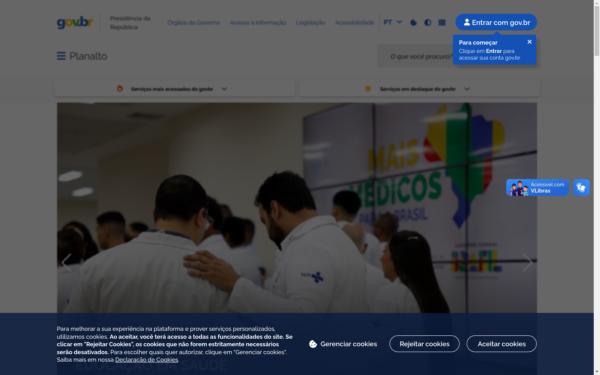Viewport: 600px width, 375px height.
Task: Expand 'Serviços em destaque do govbr'
Action: (x=420, y=89)
